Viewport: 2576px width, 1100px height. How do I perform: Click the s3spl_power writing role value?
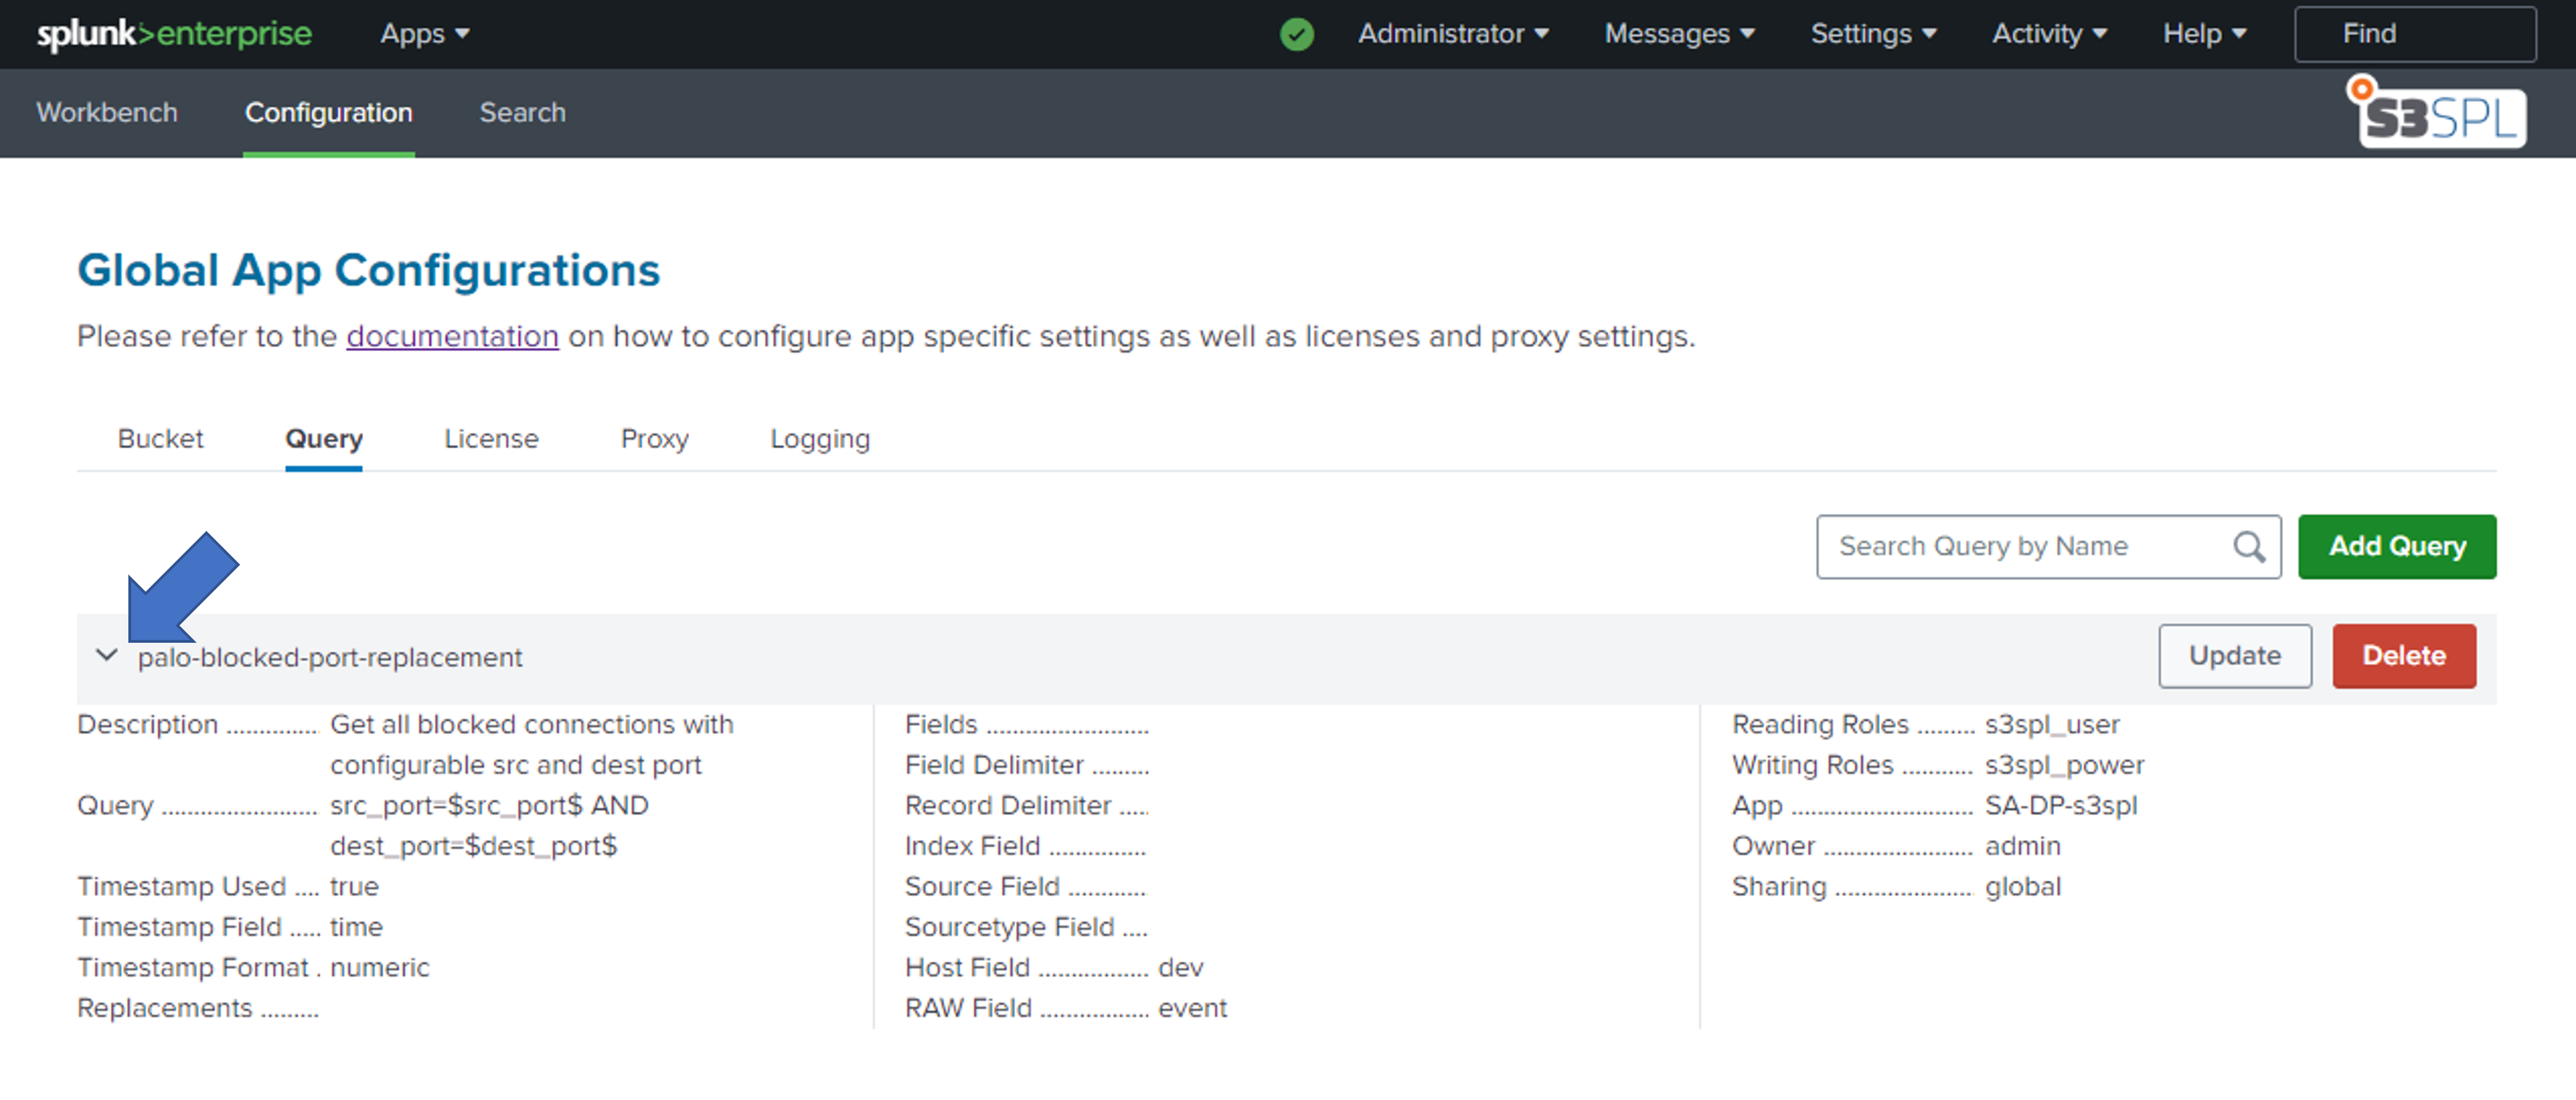(x=2064, y=766)
